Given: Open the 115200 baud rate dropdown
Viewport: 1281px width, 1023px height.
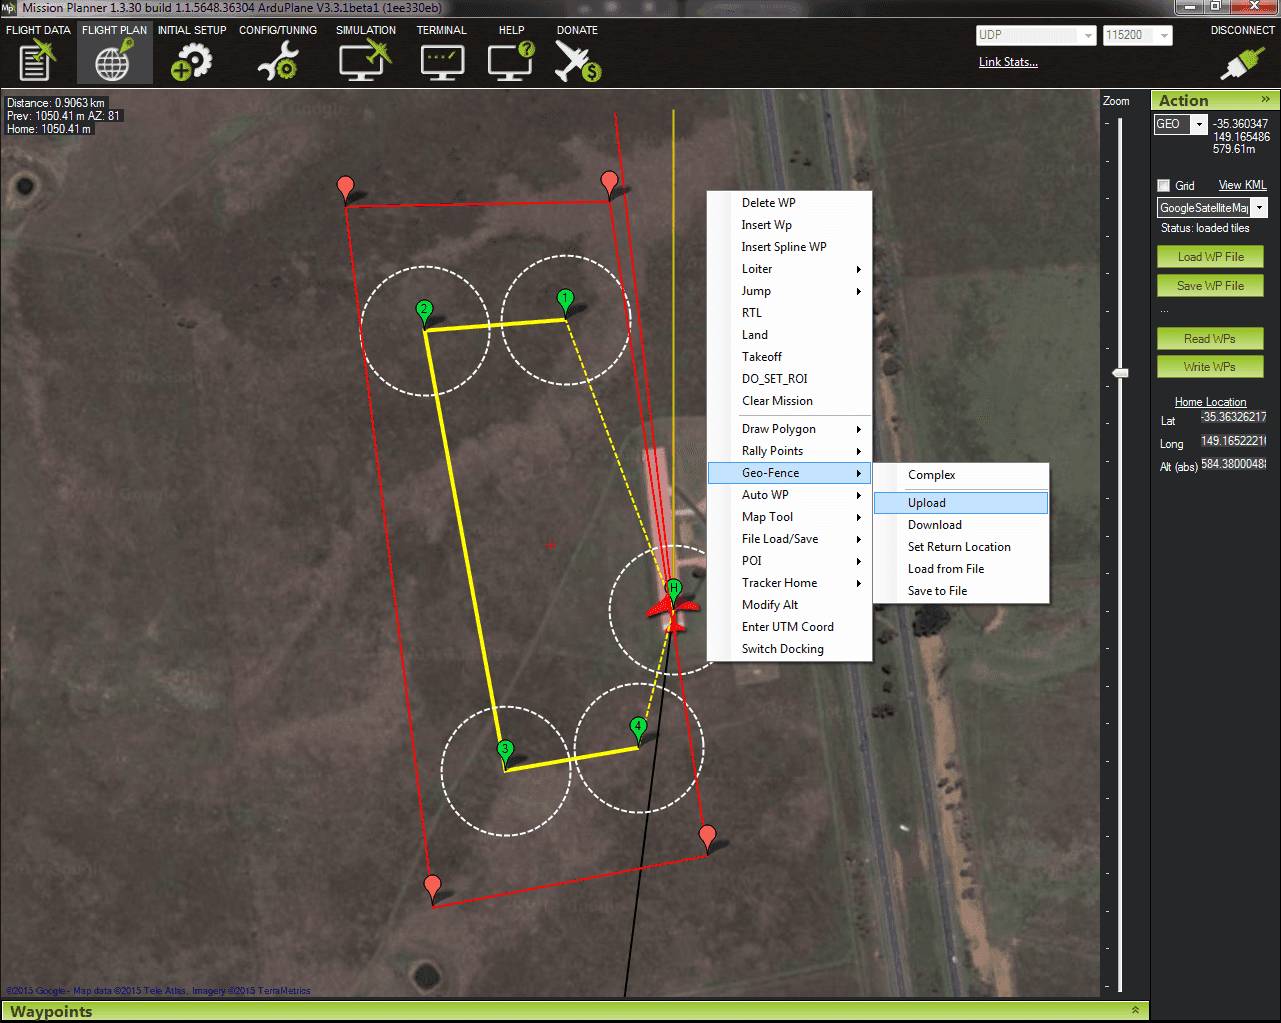Looking at the screenshot, I should tap(1164, 35).
